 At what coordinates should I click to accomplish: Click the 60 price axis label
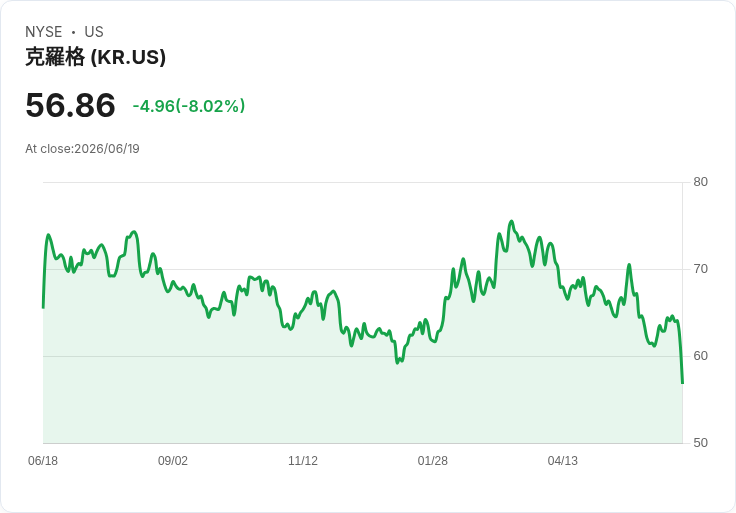point(700,356)
